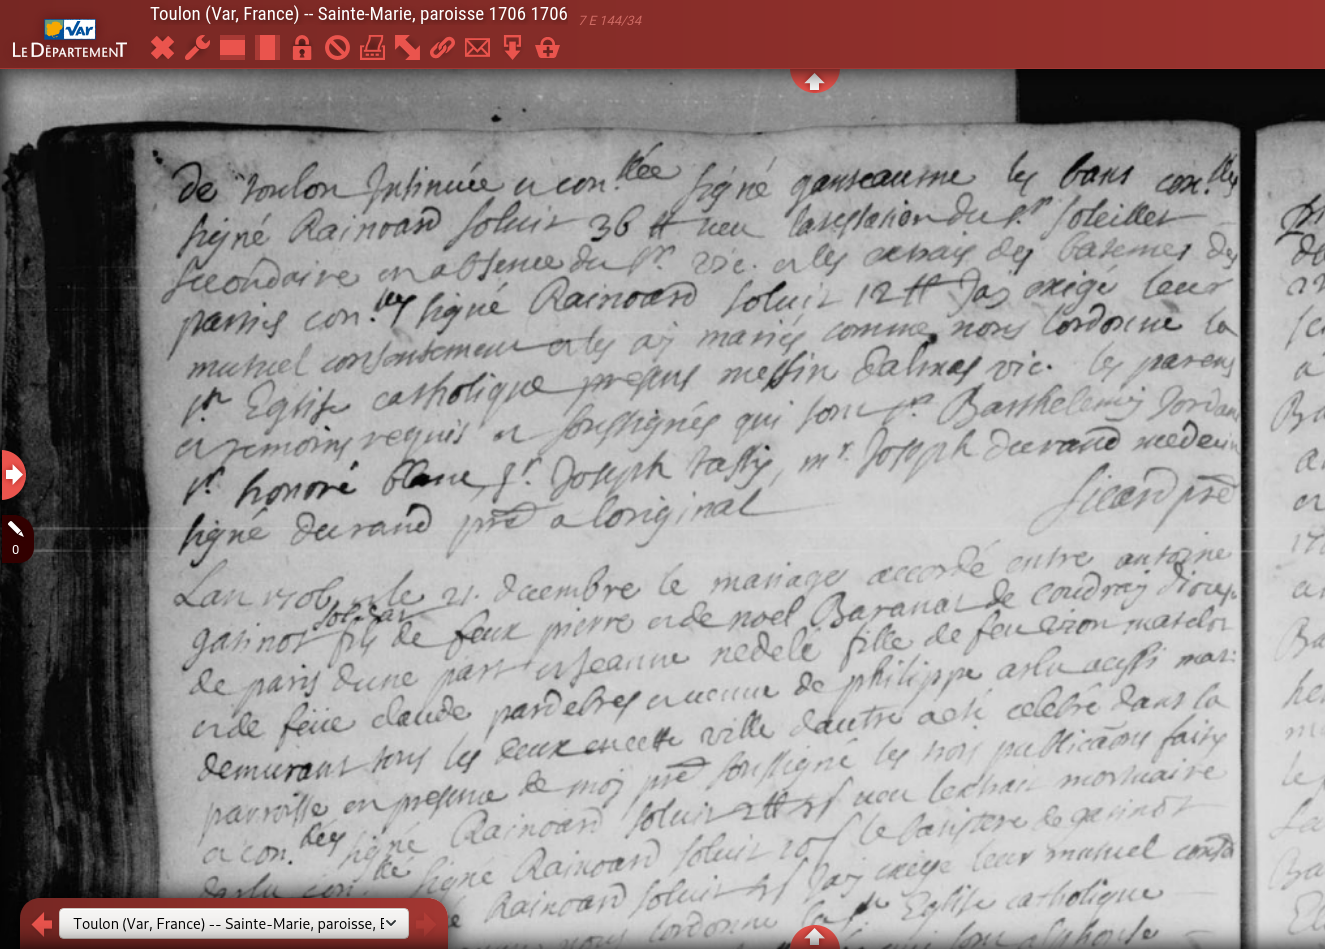
Task: Add image to basket icon
Action: pos(547,48)
